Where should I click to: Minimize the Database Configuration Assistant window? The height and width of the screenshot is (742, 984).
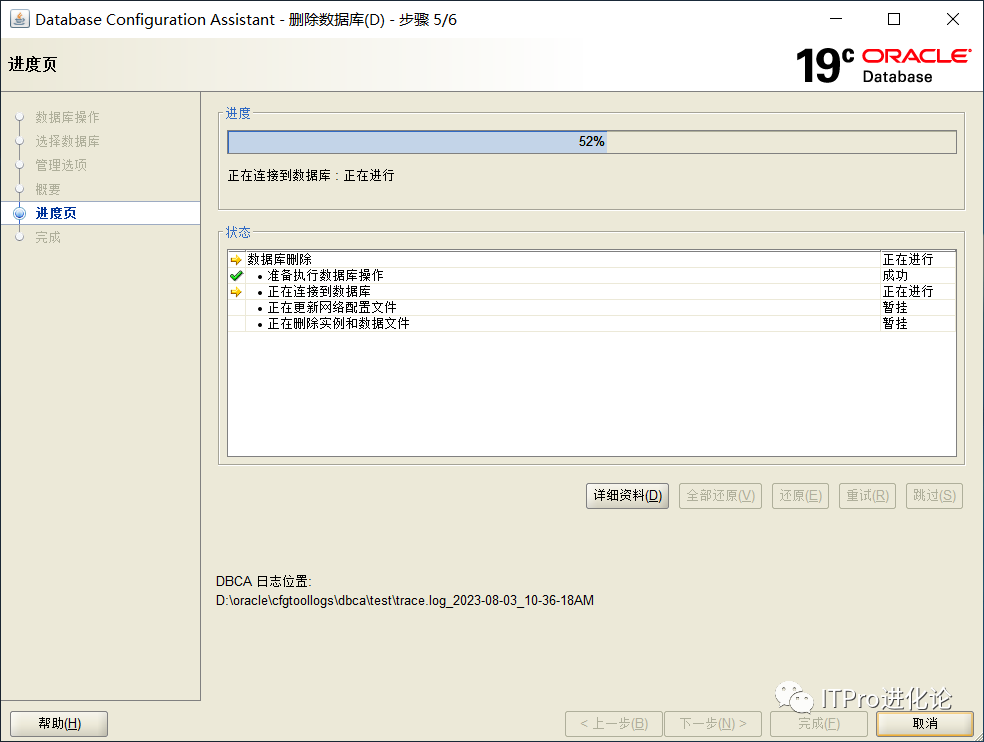point(836,19)
